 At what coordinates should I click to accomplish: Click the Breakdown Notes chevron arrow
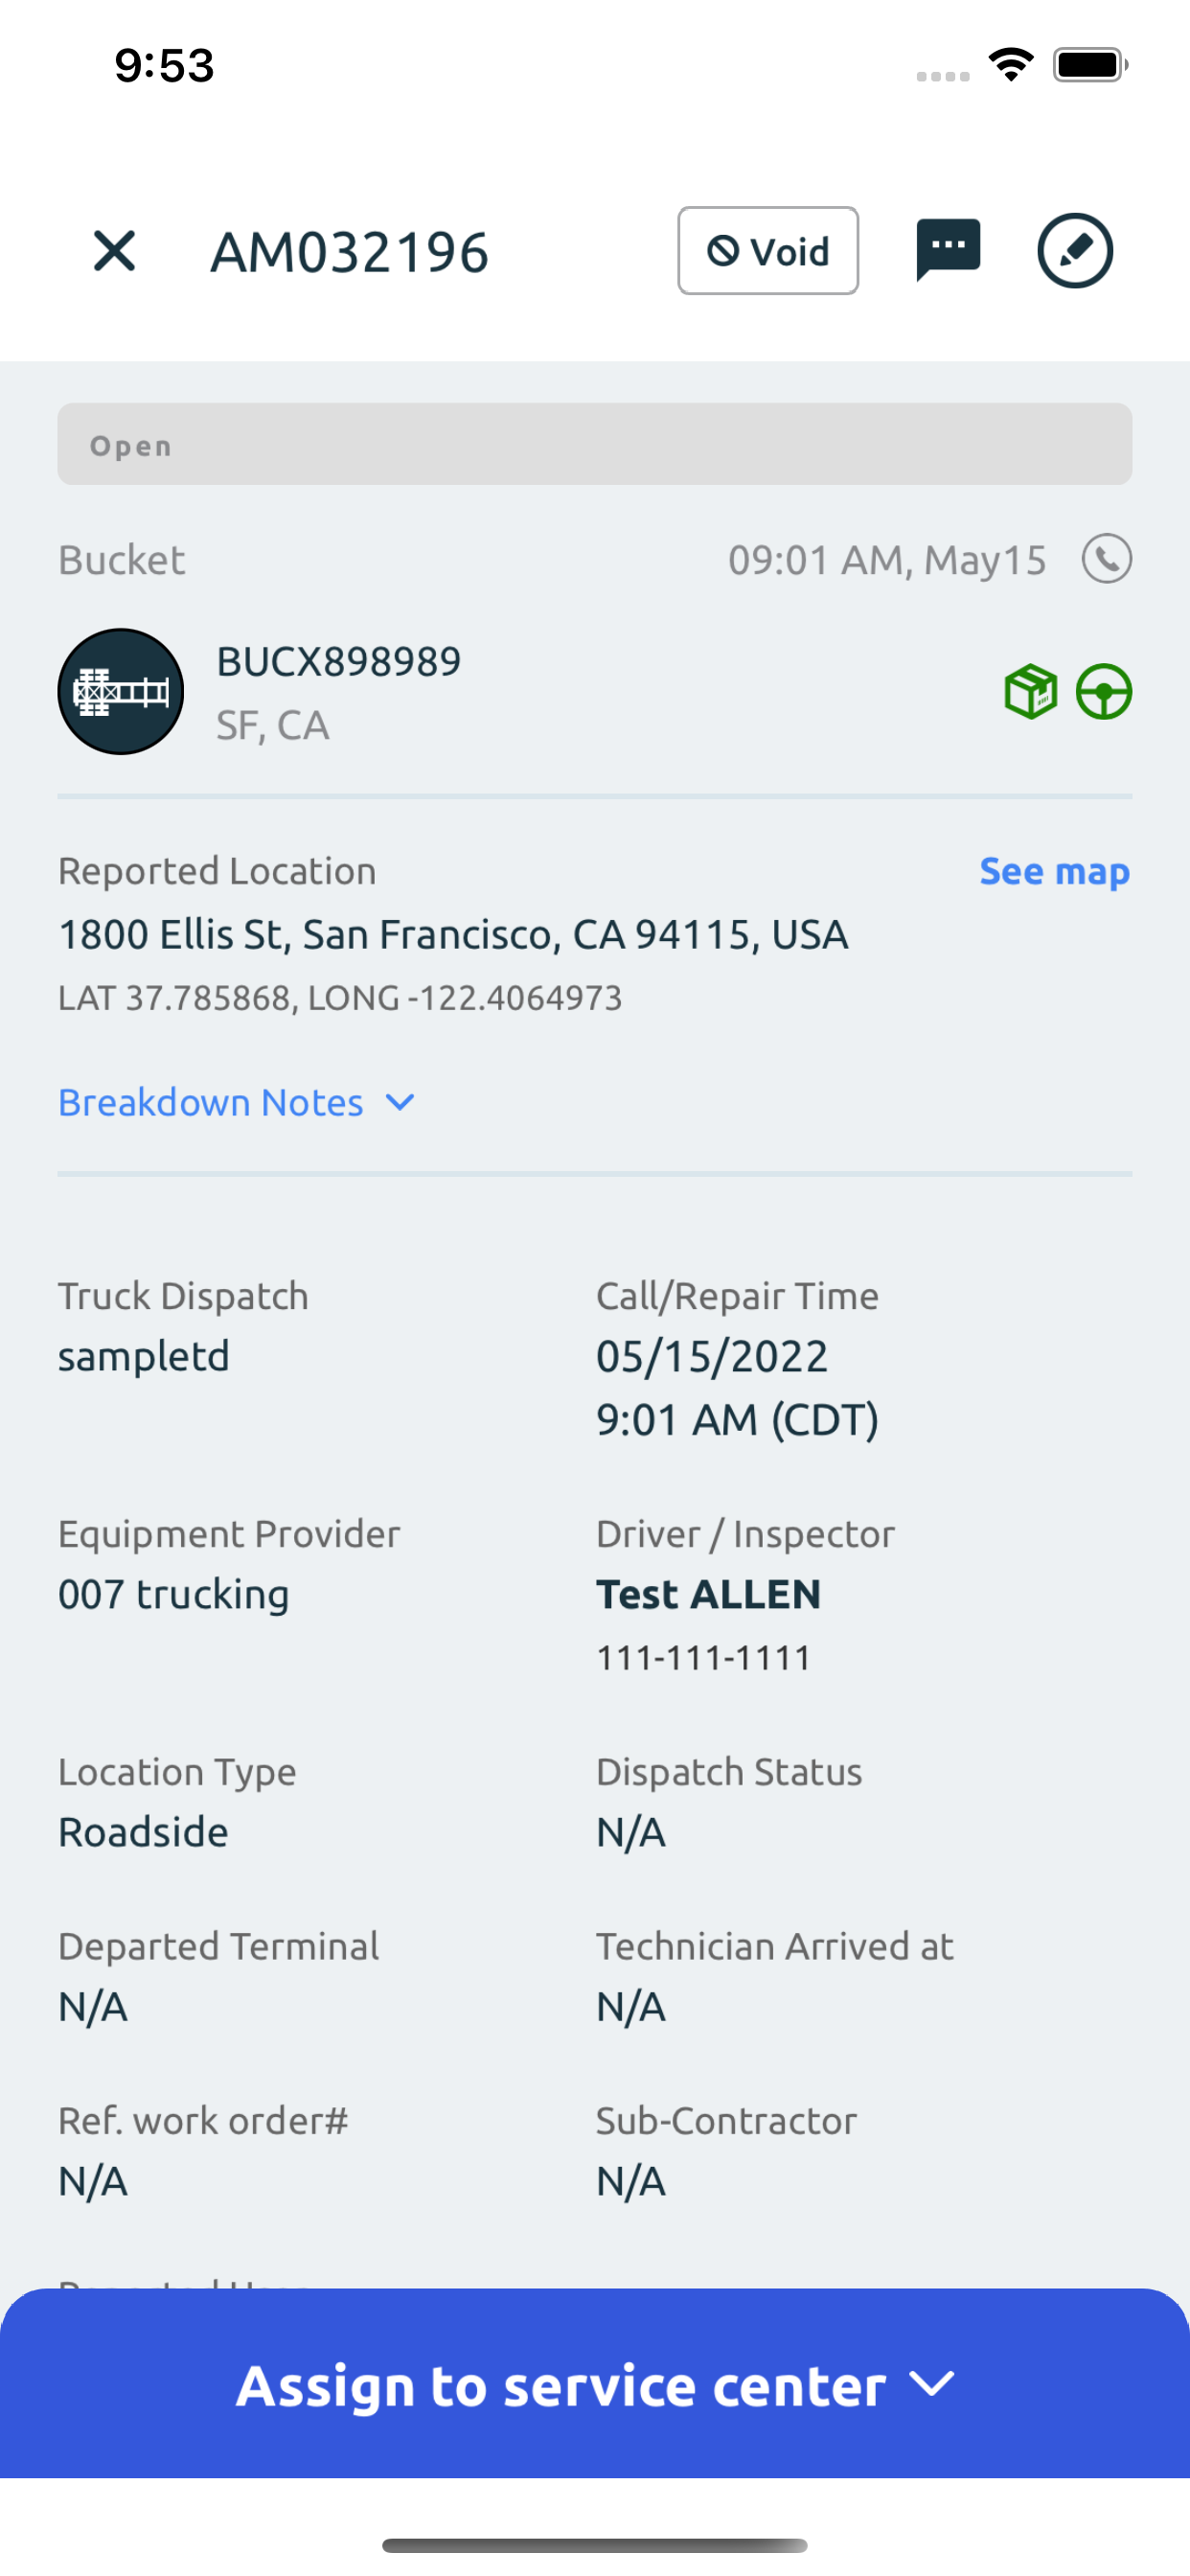[400, 1103]
